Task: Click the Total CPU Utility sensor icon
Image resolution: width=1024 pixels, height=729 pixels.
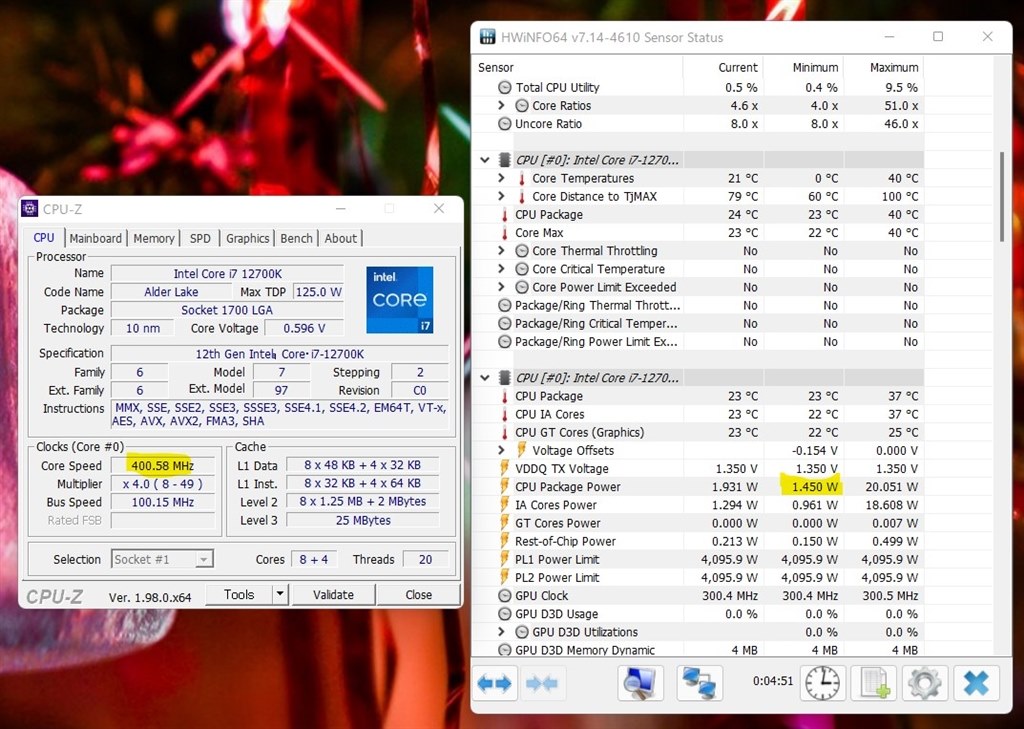Action: pyautogui.click(x=504, y=87)
